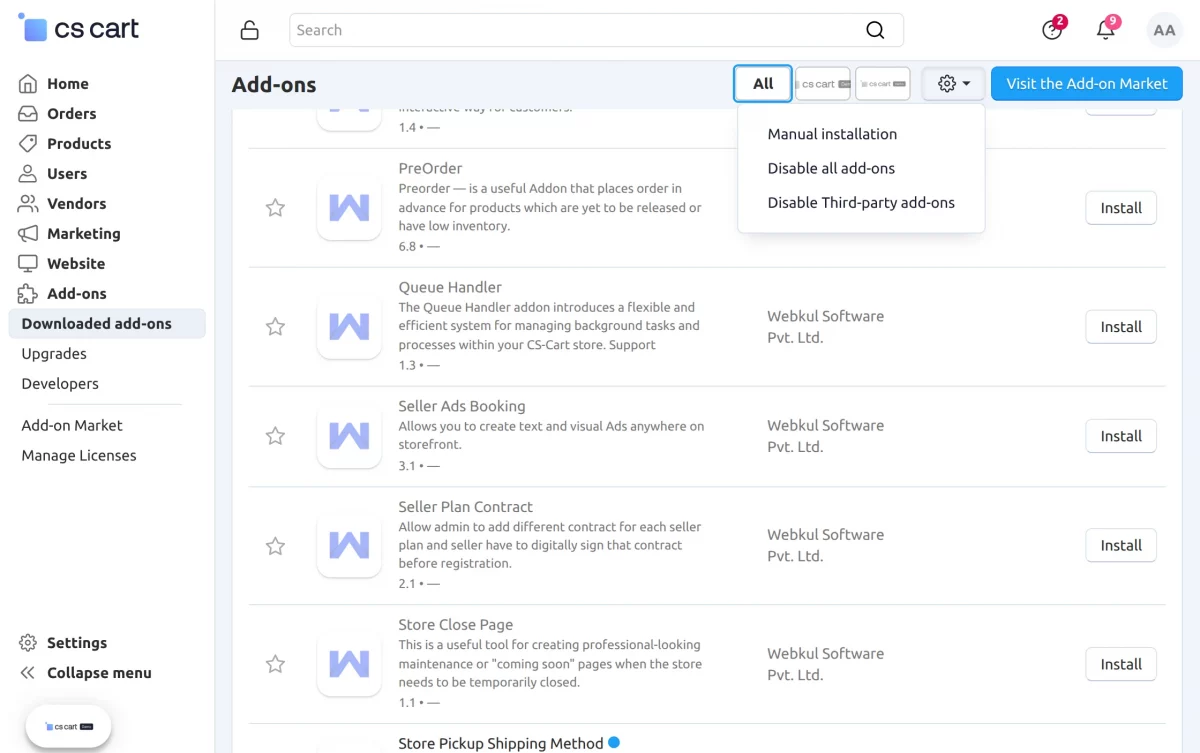Viewport: 1200px width, 753px height.
Task: Mark Queue Handler as a favorite with its star
Action: click(275, 327)
